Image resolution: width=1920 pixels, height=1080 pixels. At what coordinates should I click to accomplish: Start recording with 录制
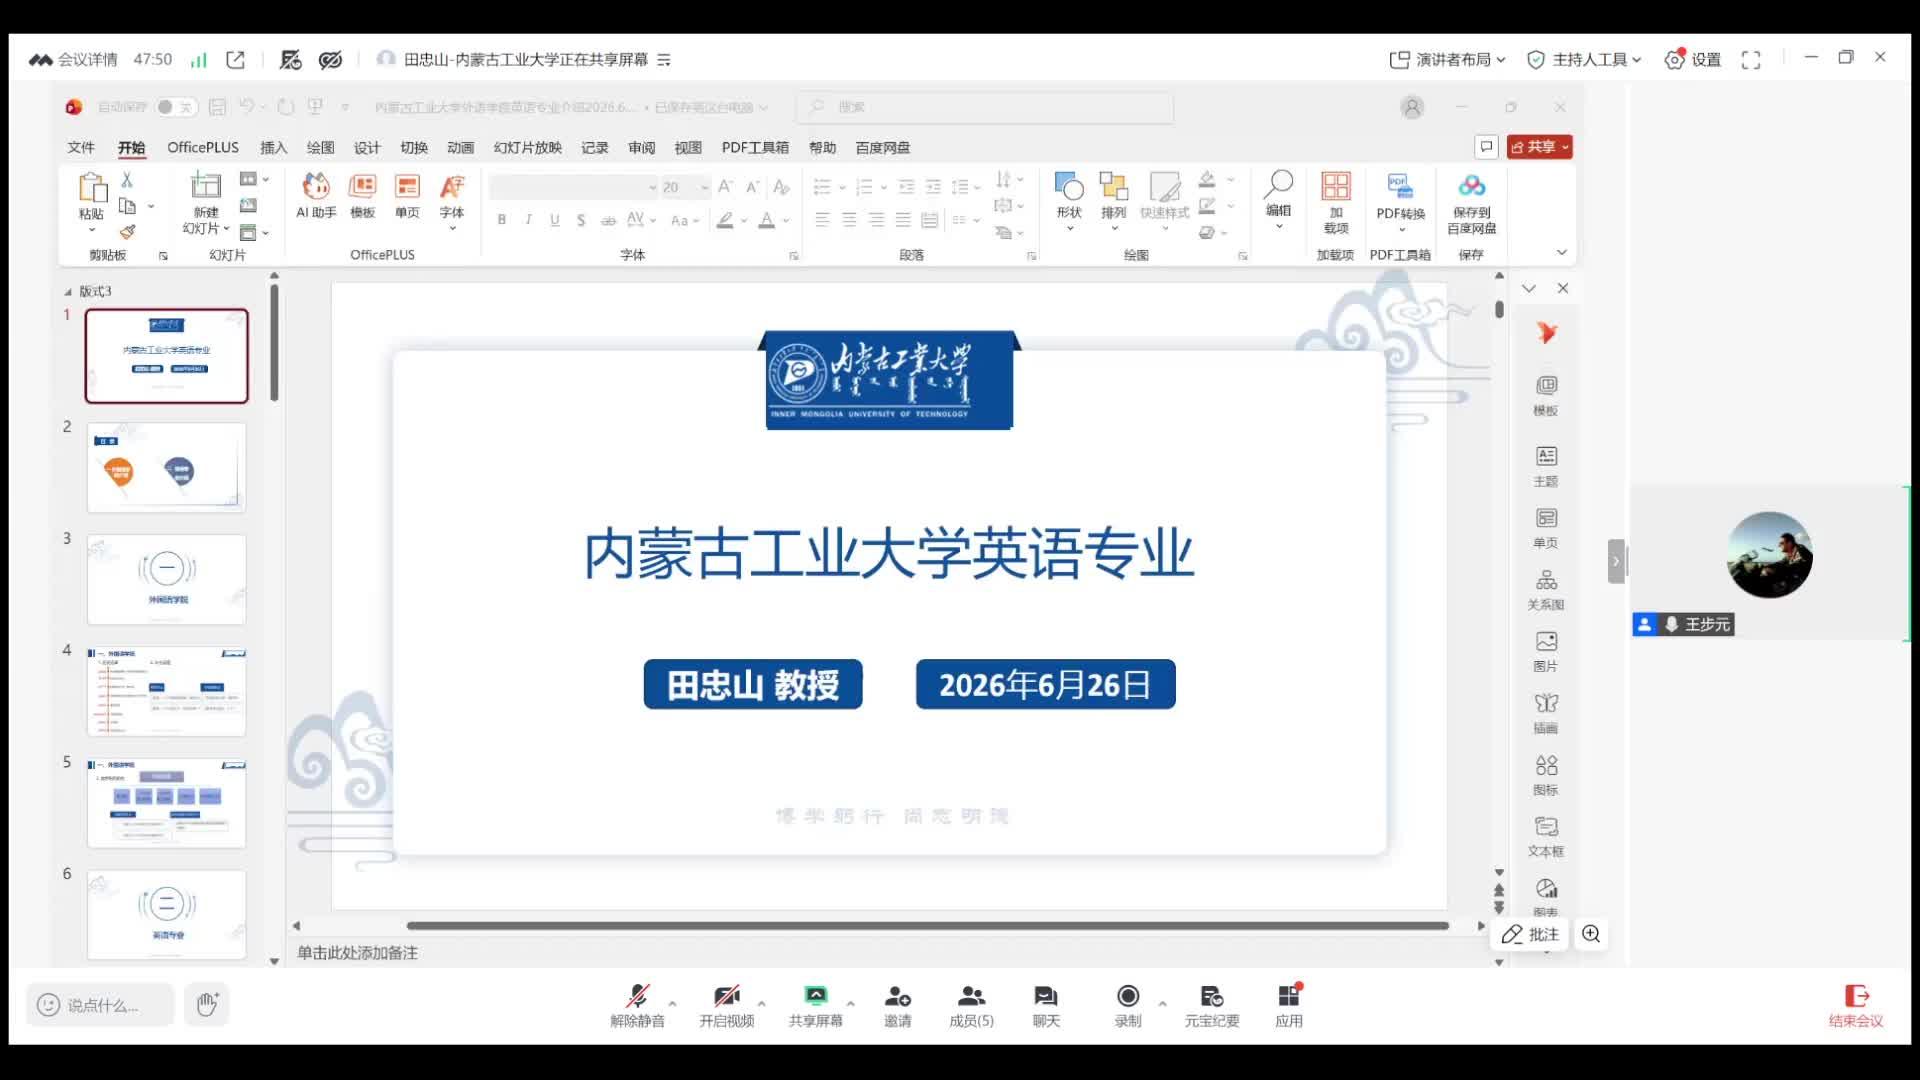pyautogui.click(x=1128, y=1005)
